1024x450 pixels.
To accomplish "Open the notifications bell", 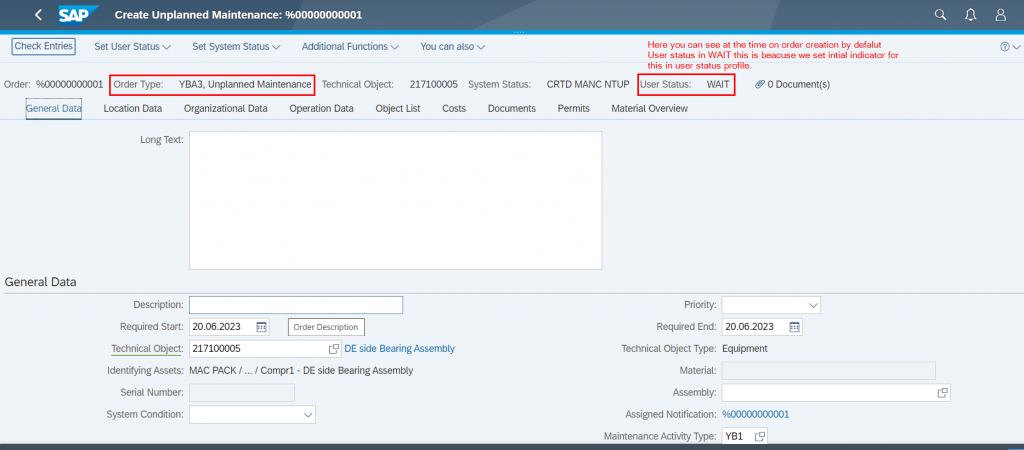I will pos(970,14).
